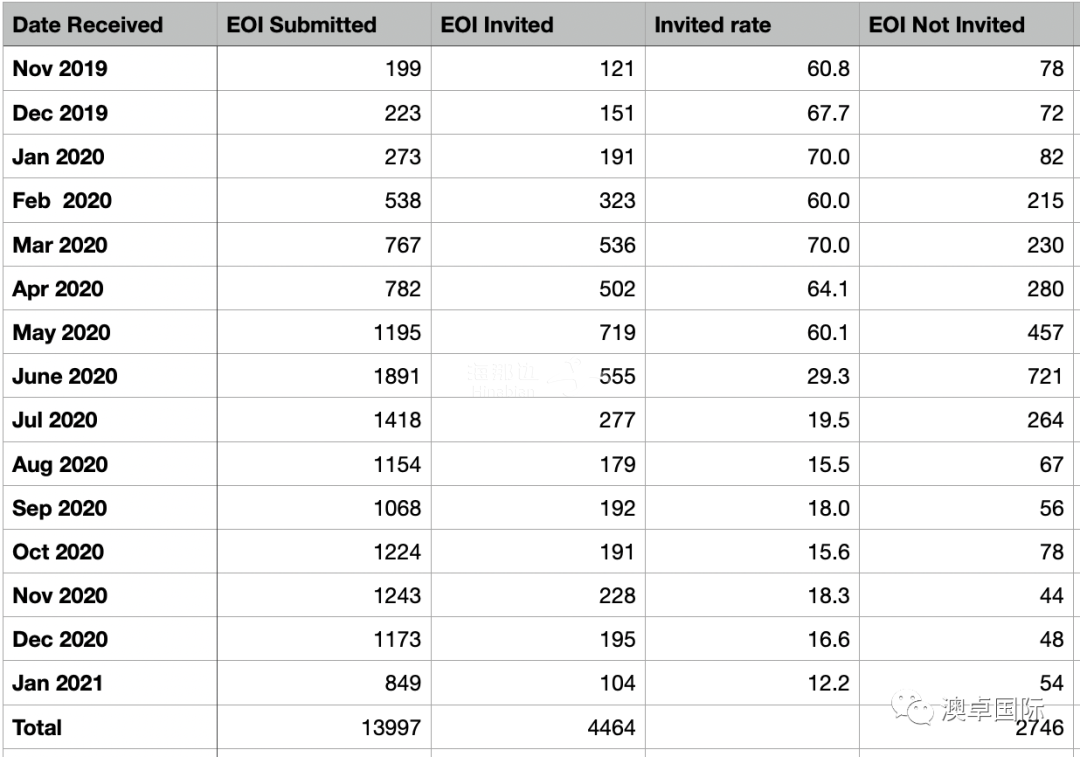Screen dimensions: 1080x757
Task: Select the 12.2 invited rate cell
Action: (828, 684)
